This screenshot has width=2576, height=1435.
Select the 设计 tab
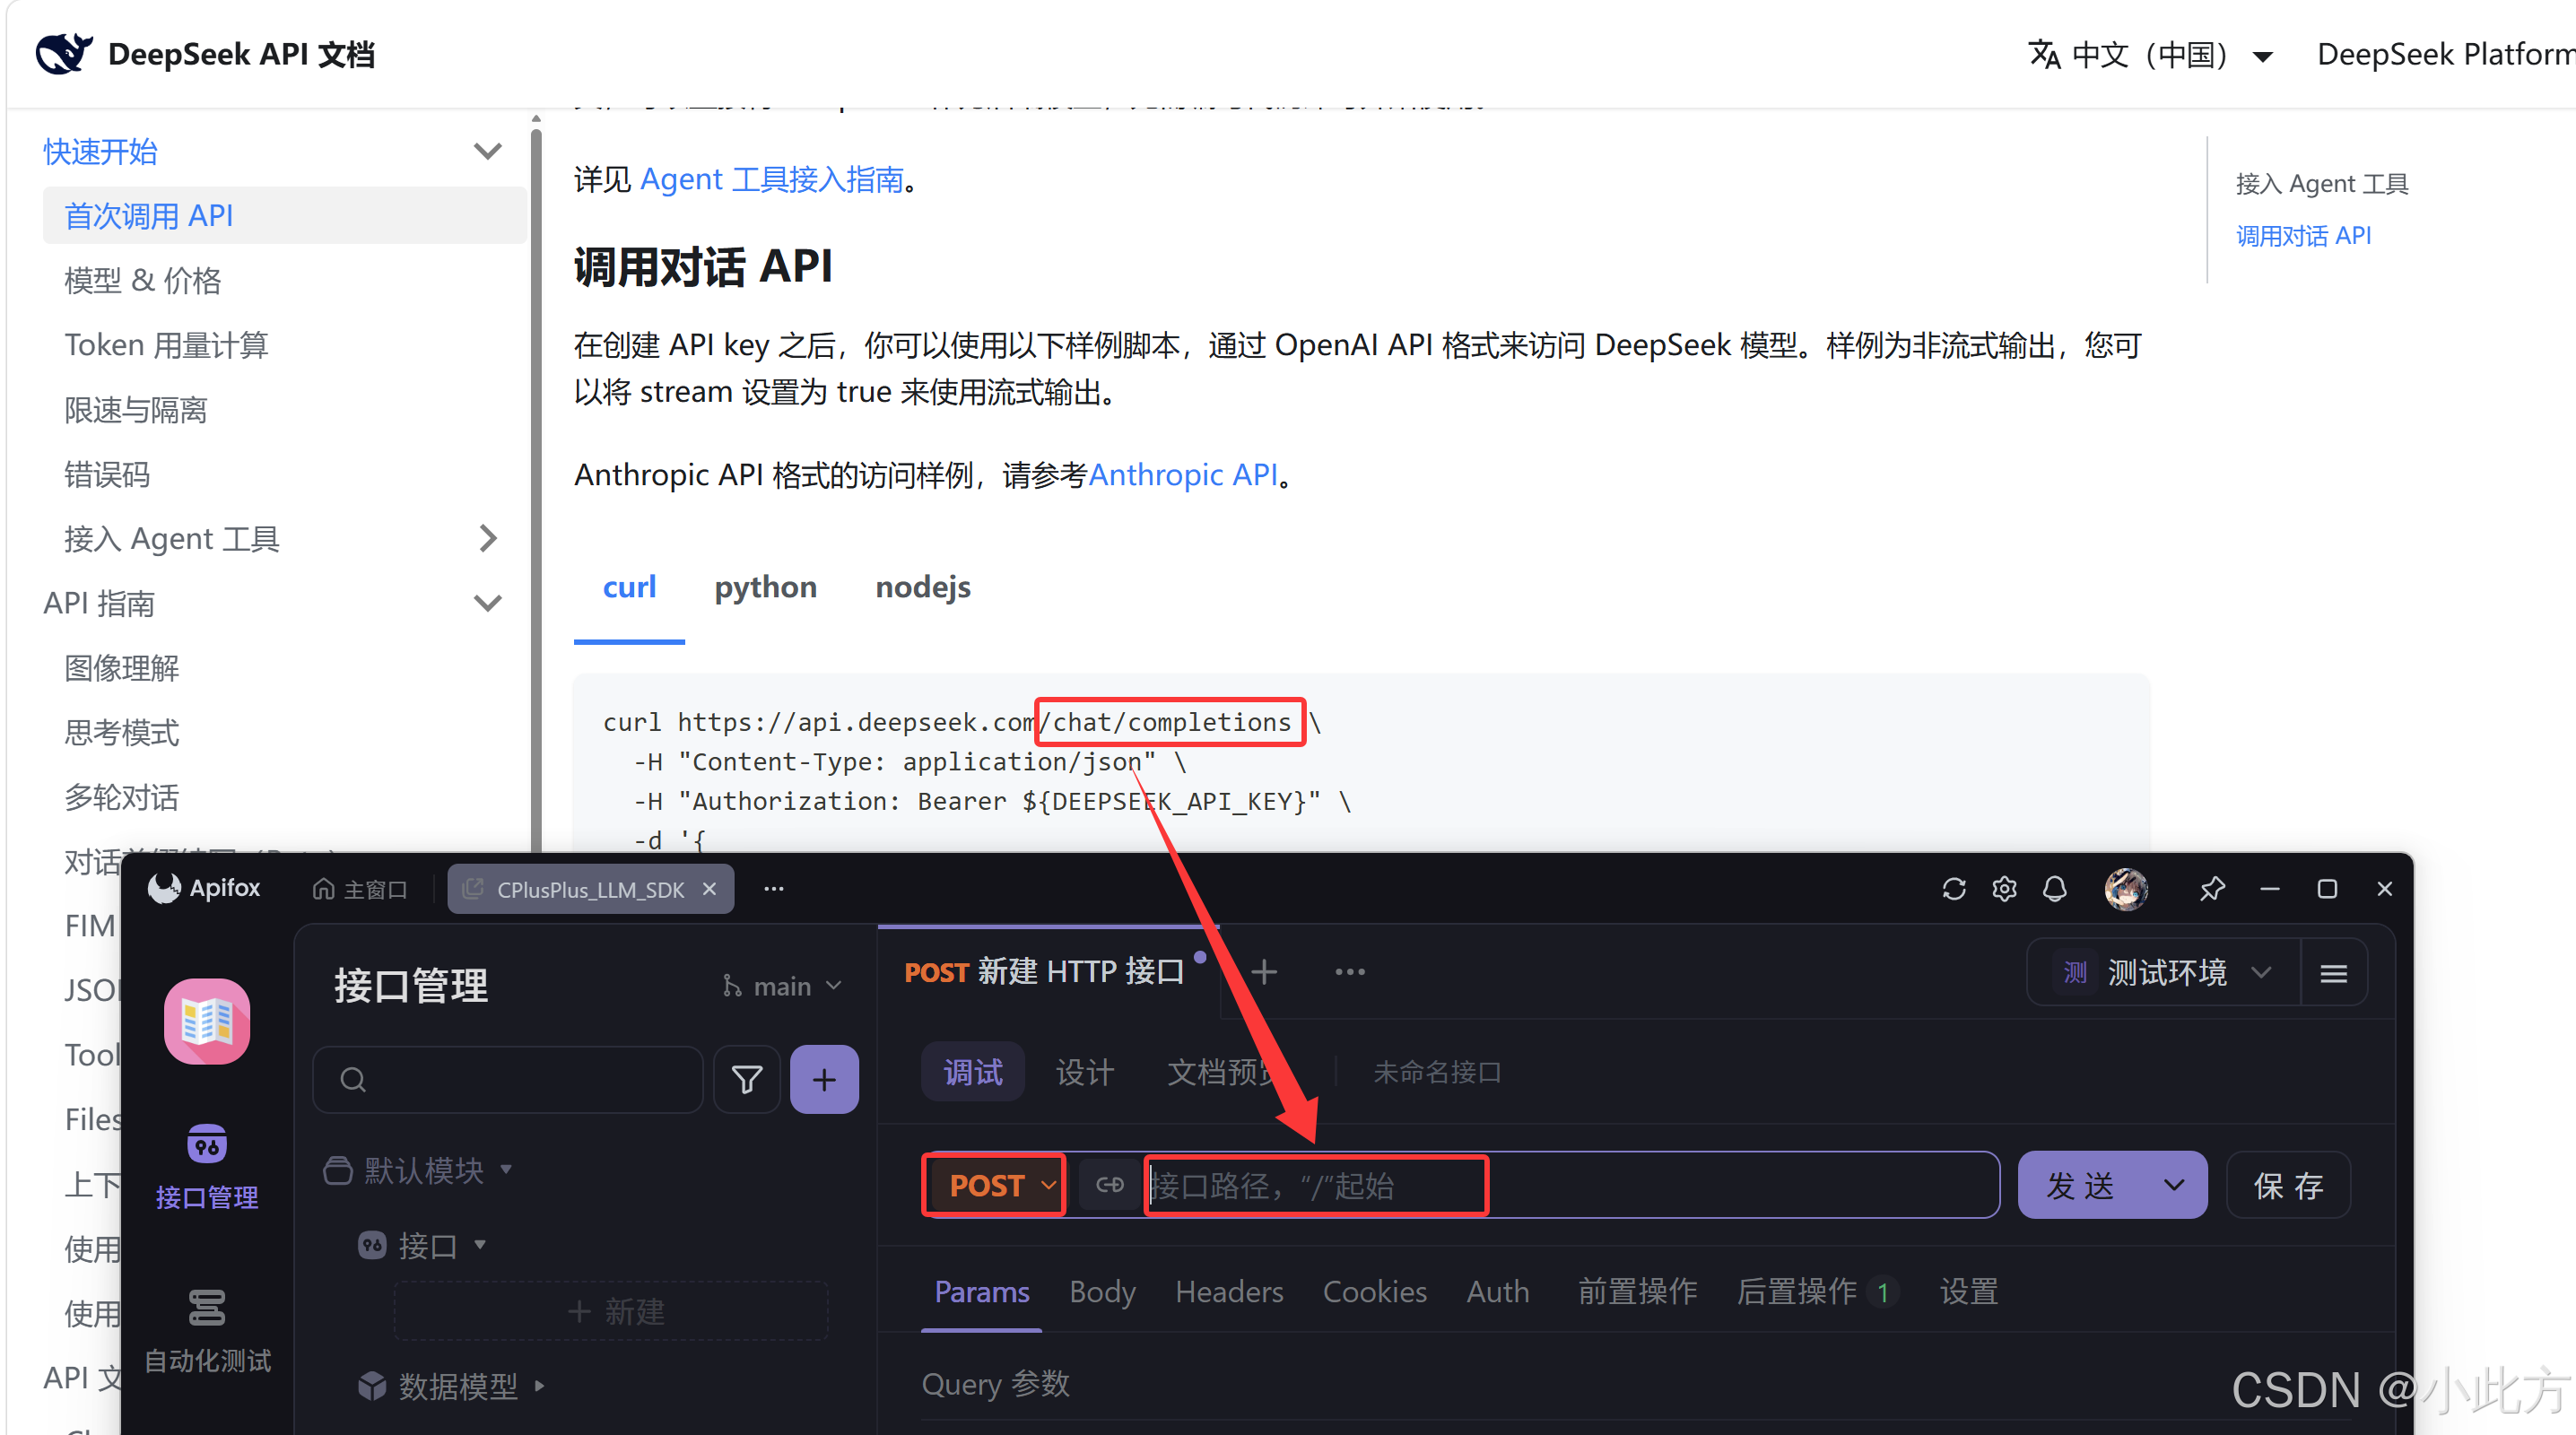pos(1084,1072)
